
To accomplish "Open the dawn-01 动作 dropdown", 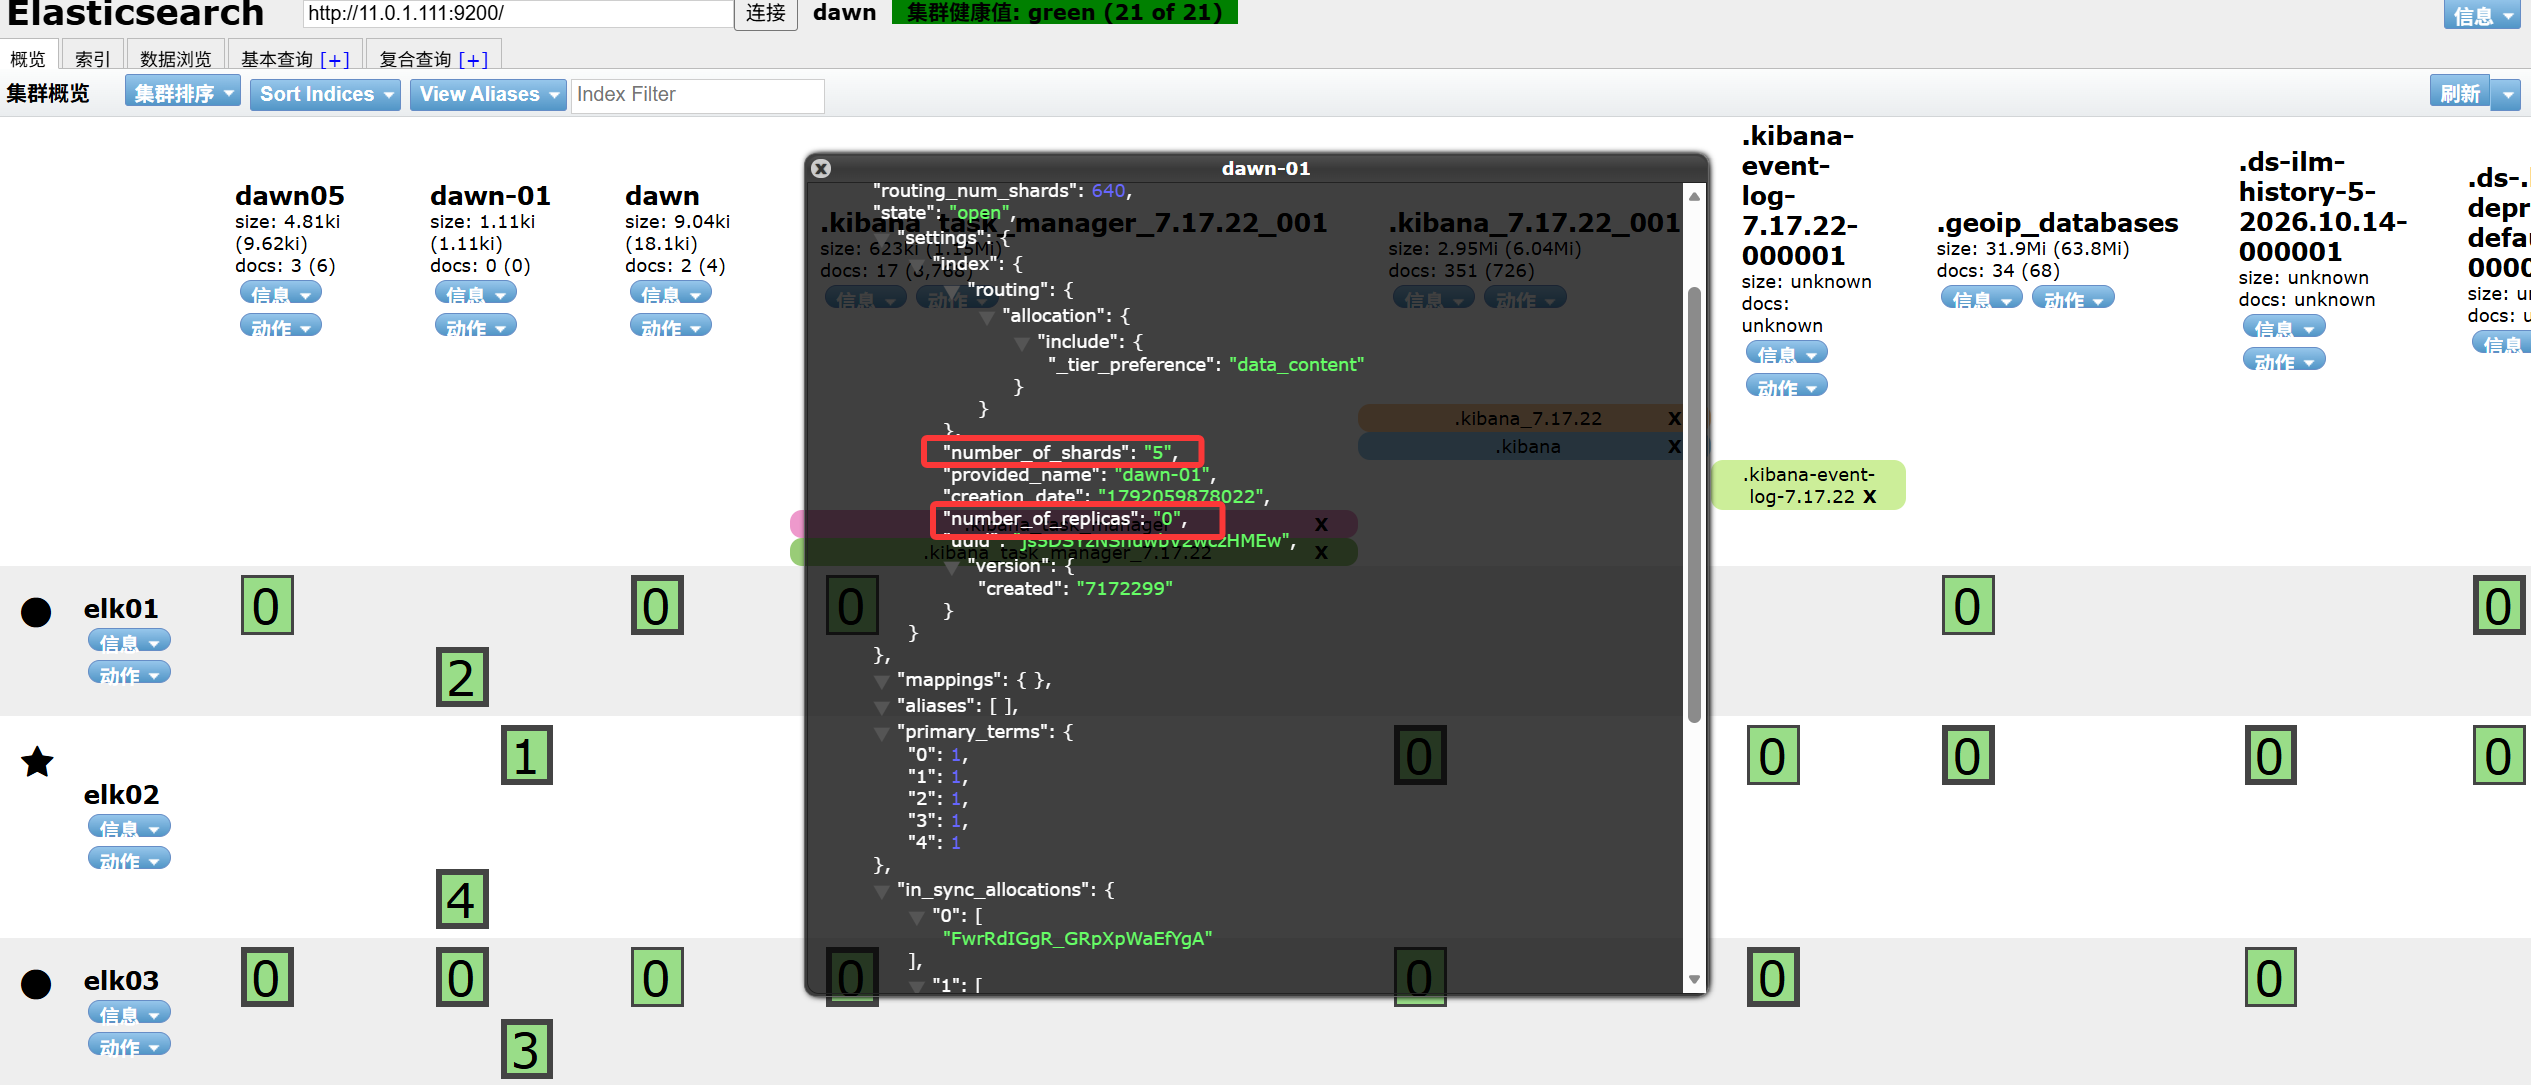I will pyautogui.click(x=476, y=326).
